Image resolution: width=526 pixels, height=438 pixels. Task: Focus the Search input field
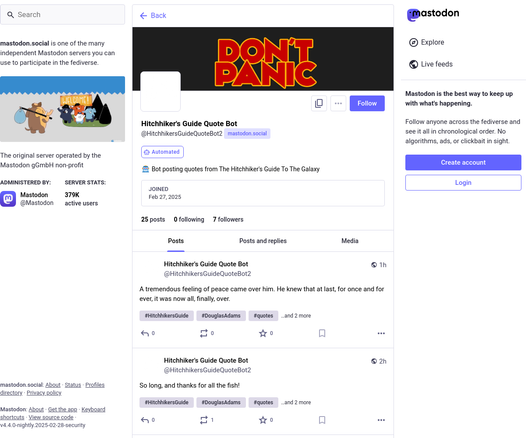pos(62,14)
